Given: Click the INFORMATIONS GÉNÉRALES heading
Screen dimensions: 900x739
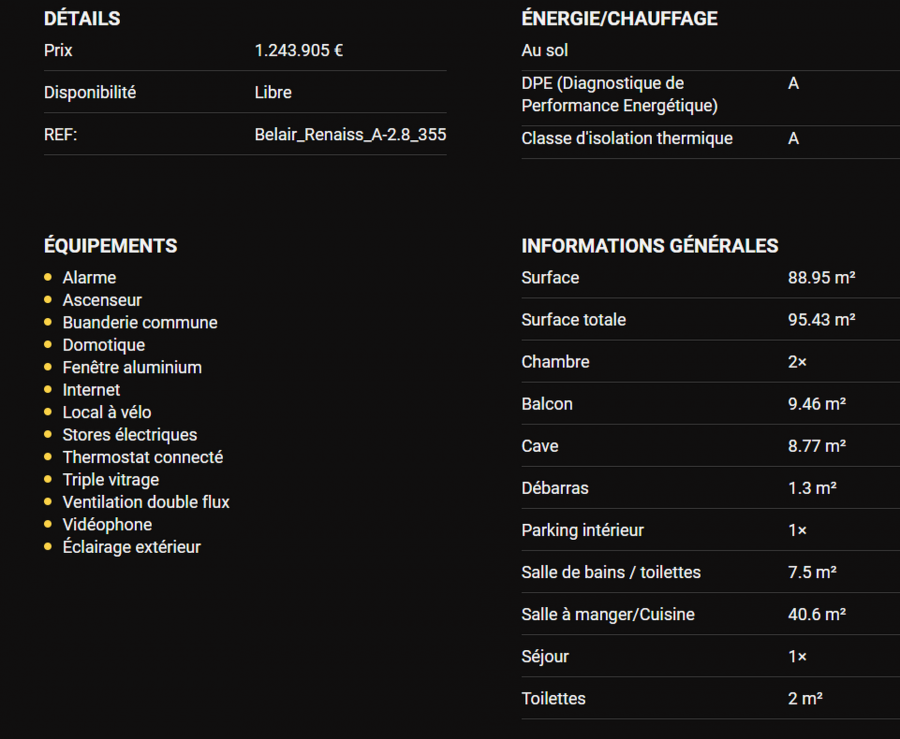Looking at the screenshot, I should pyautogui.click(x=649, y=245).
